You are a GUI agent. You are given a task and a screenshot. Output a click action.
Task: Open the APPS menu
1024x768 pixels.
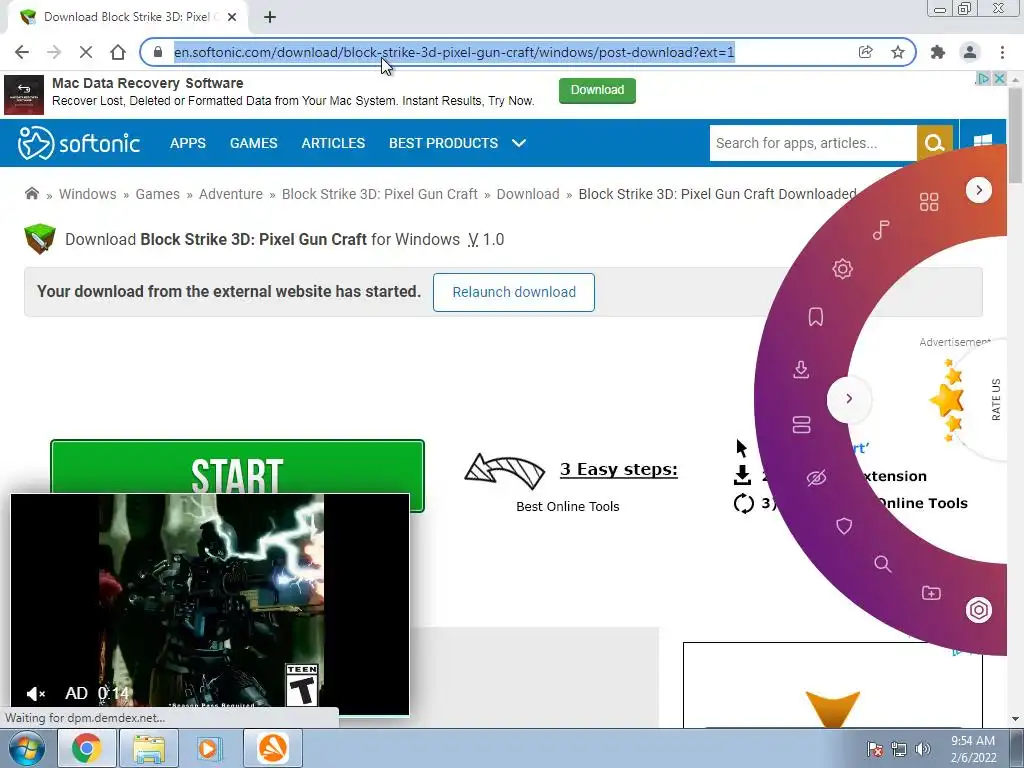coord(188,143)
